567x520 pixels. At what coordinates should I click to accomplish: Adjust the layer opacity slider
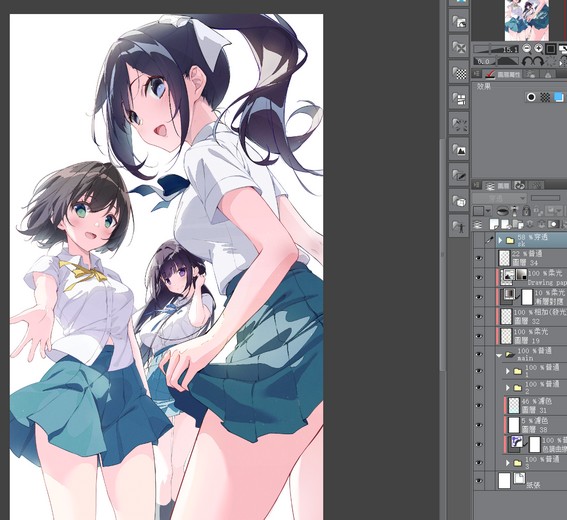(545, 198)
